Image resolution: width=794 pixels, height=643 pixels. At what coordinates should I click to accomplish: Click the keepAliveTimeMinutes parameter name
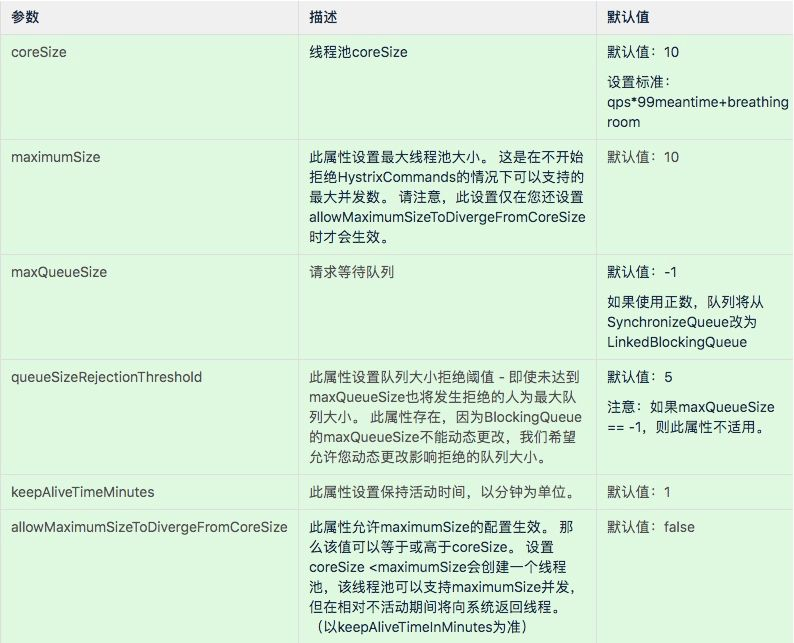83,492
